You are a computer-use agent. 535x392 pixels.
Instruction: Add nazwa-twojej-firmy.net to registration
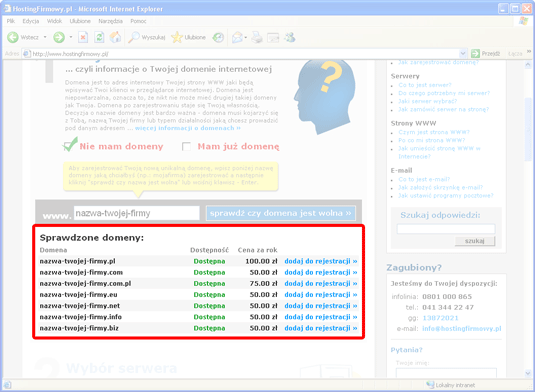coord(321,306)
